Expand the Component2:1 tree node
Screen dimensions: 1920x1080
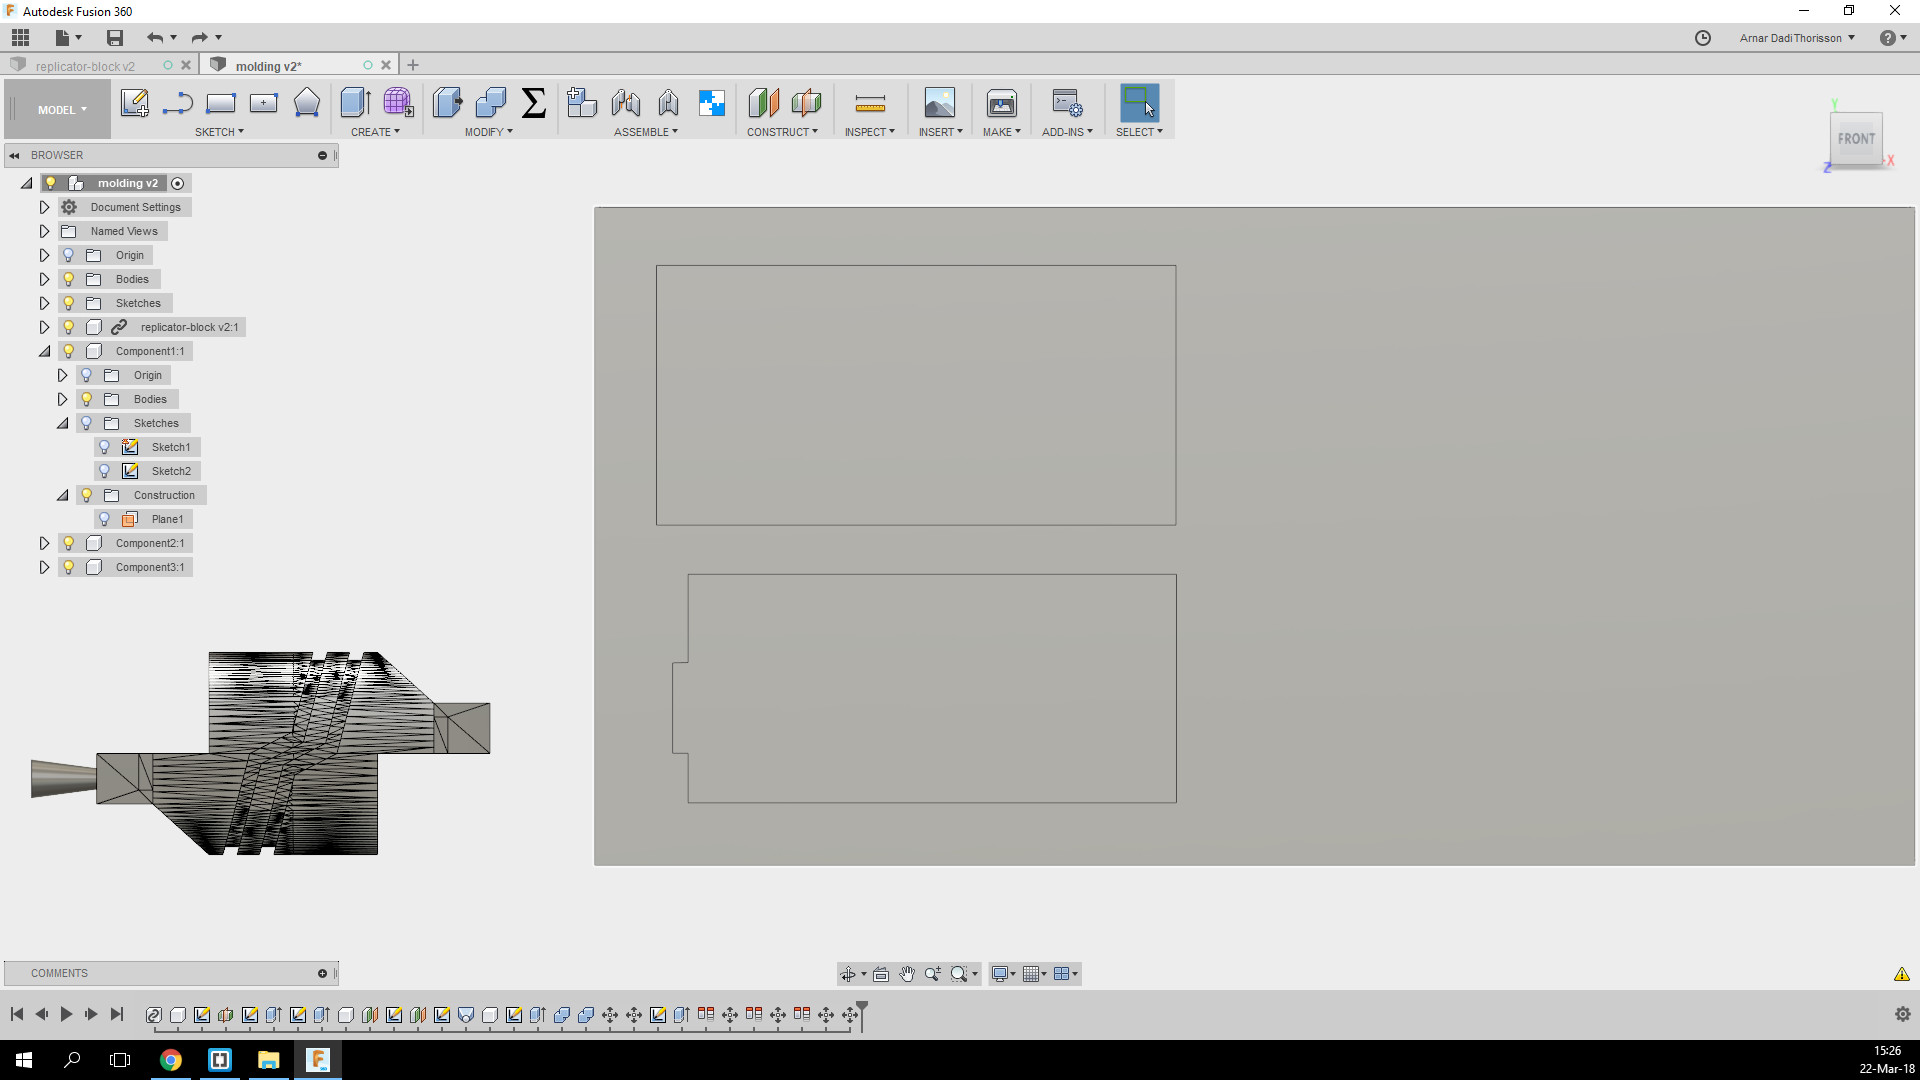(x=44, y=543)
